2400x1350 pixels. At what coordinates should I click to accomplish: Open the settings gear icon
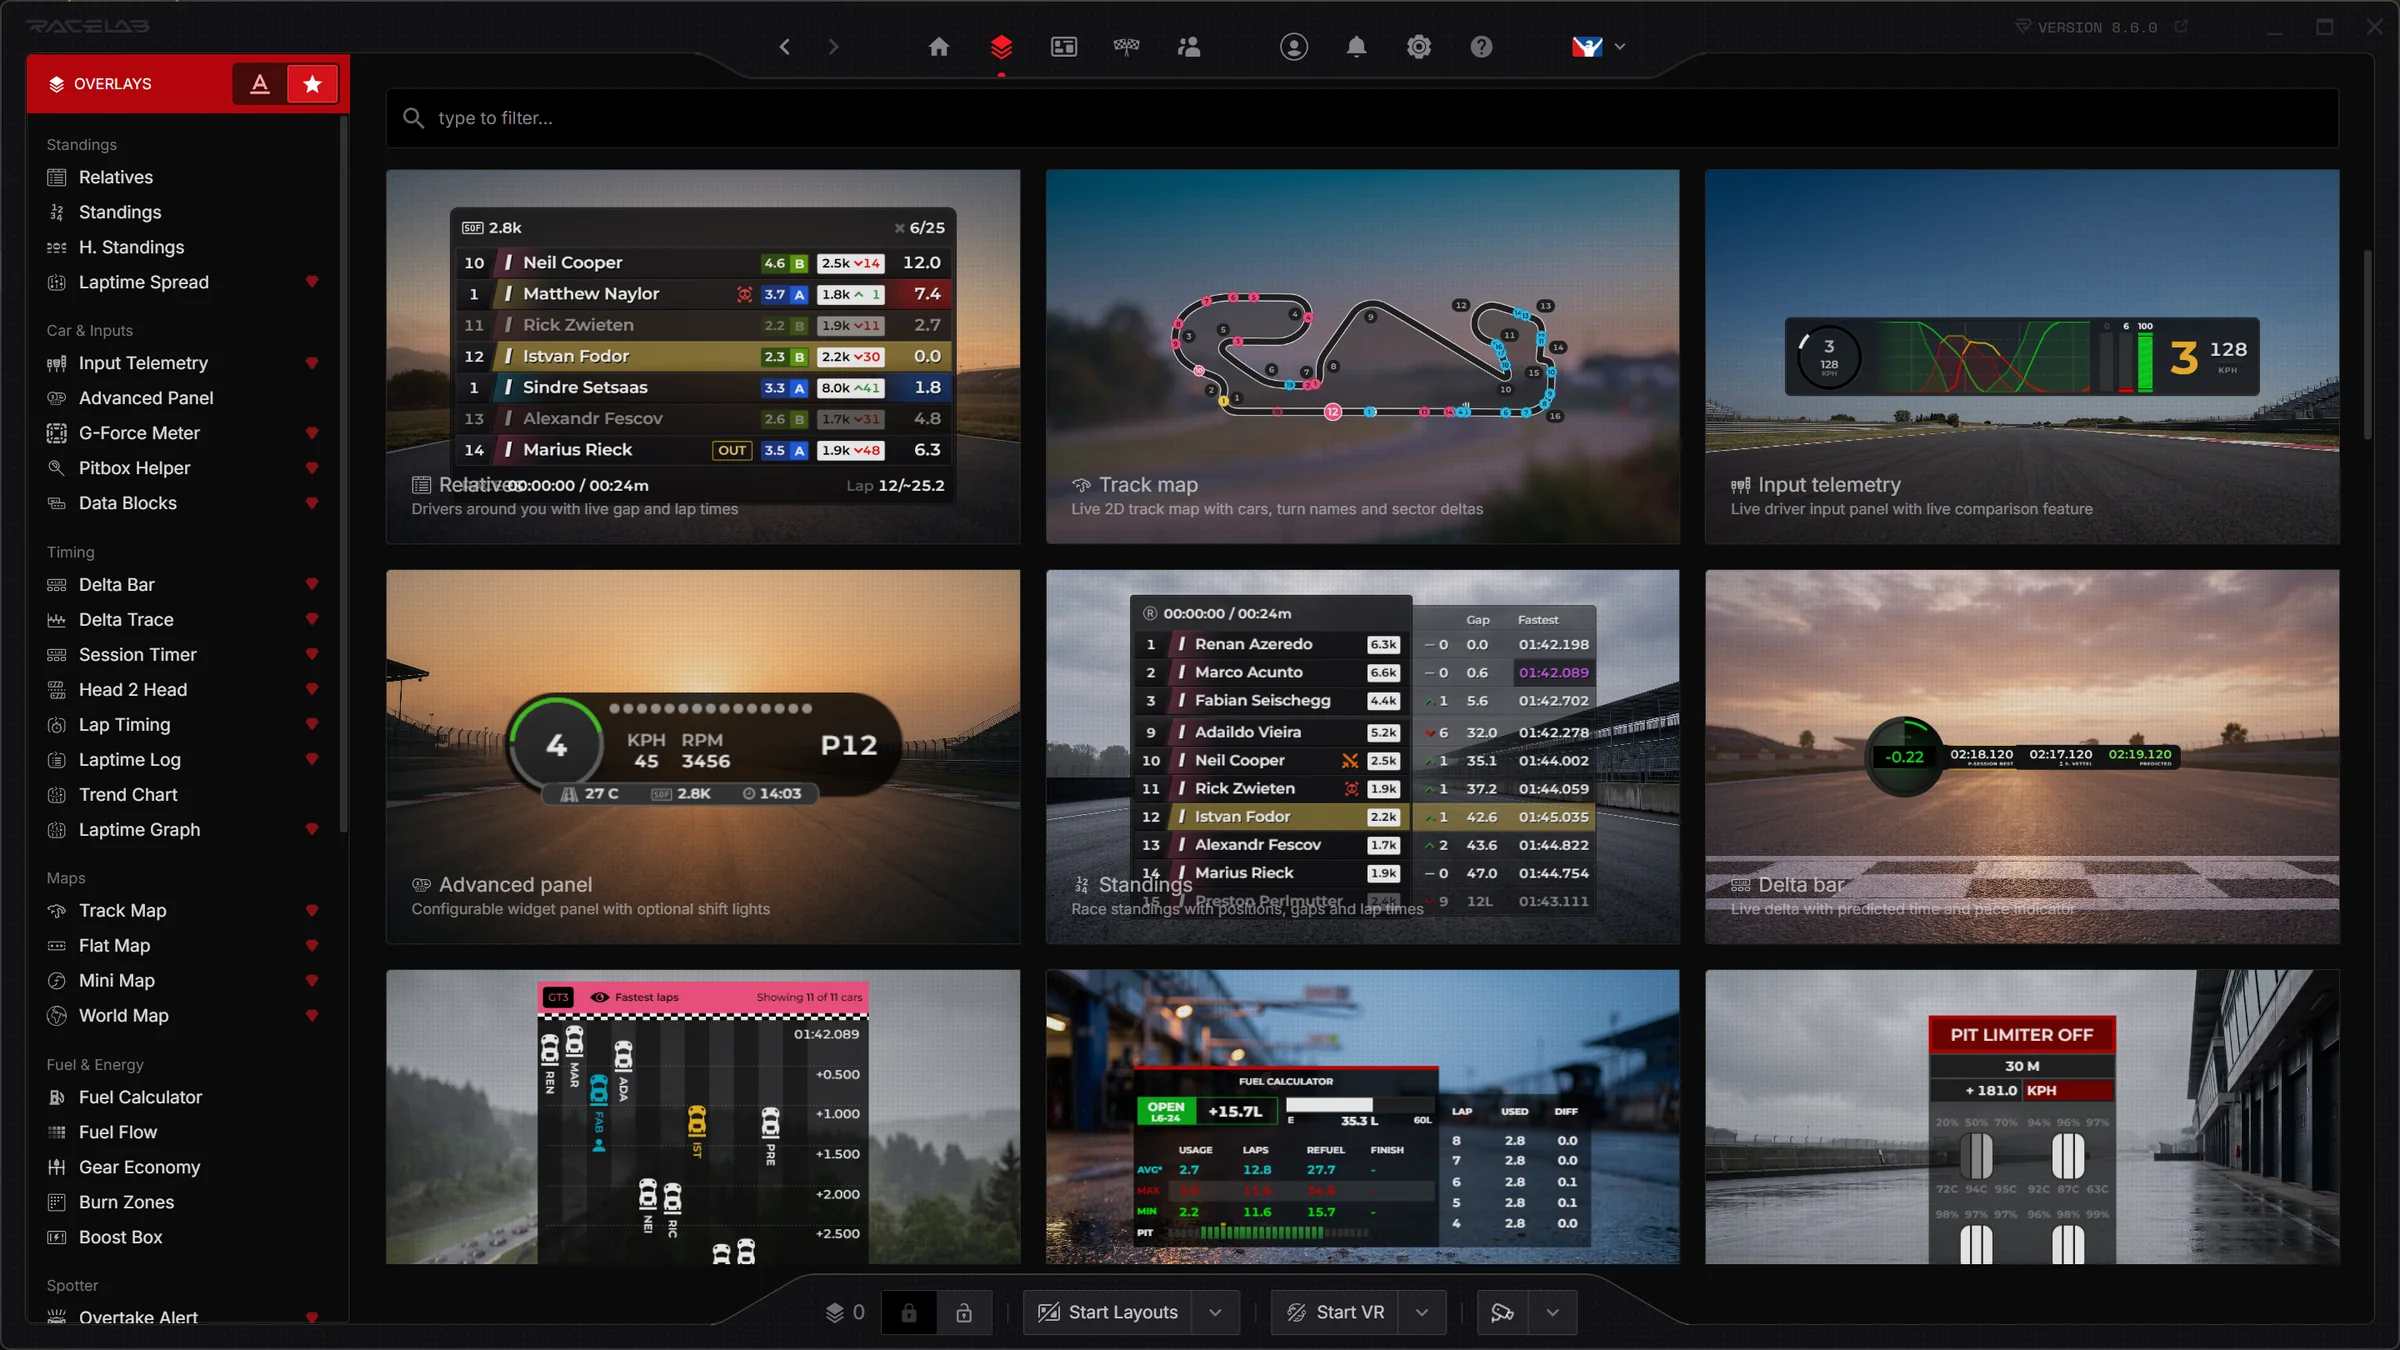(1419, 47)
